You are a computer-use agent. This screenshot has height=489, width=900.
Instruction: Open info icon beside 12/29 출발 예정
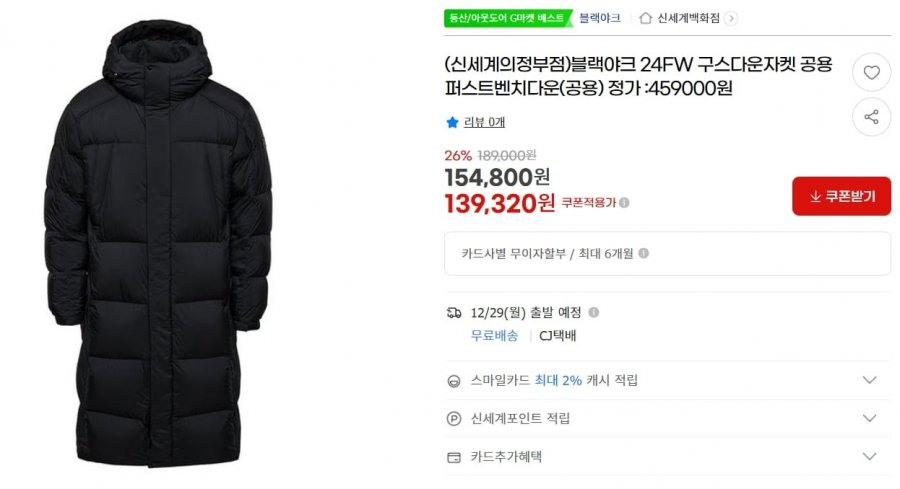coord(594,312)
